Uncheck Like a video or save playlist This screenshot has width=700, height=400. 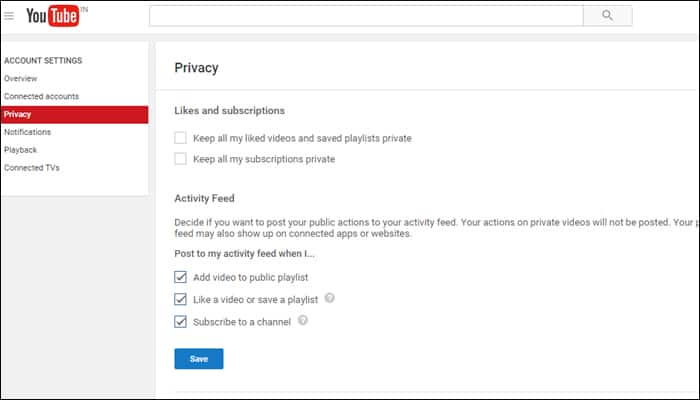(x=180, y=299)
